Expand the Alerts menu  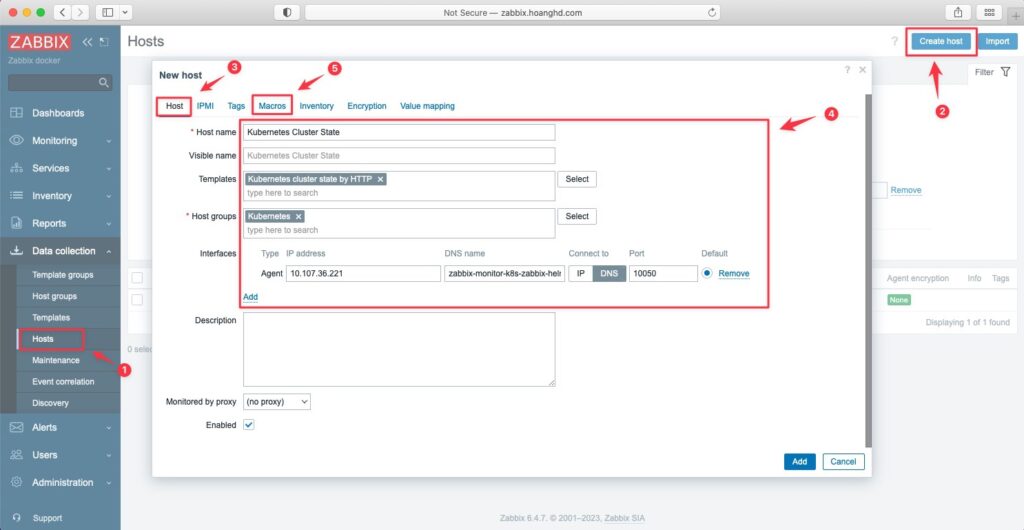108,428
